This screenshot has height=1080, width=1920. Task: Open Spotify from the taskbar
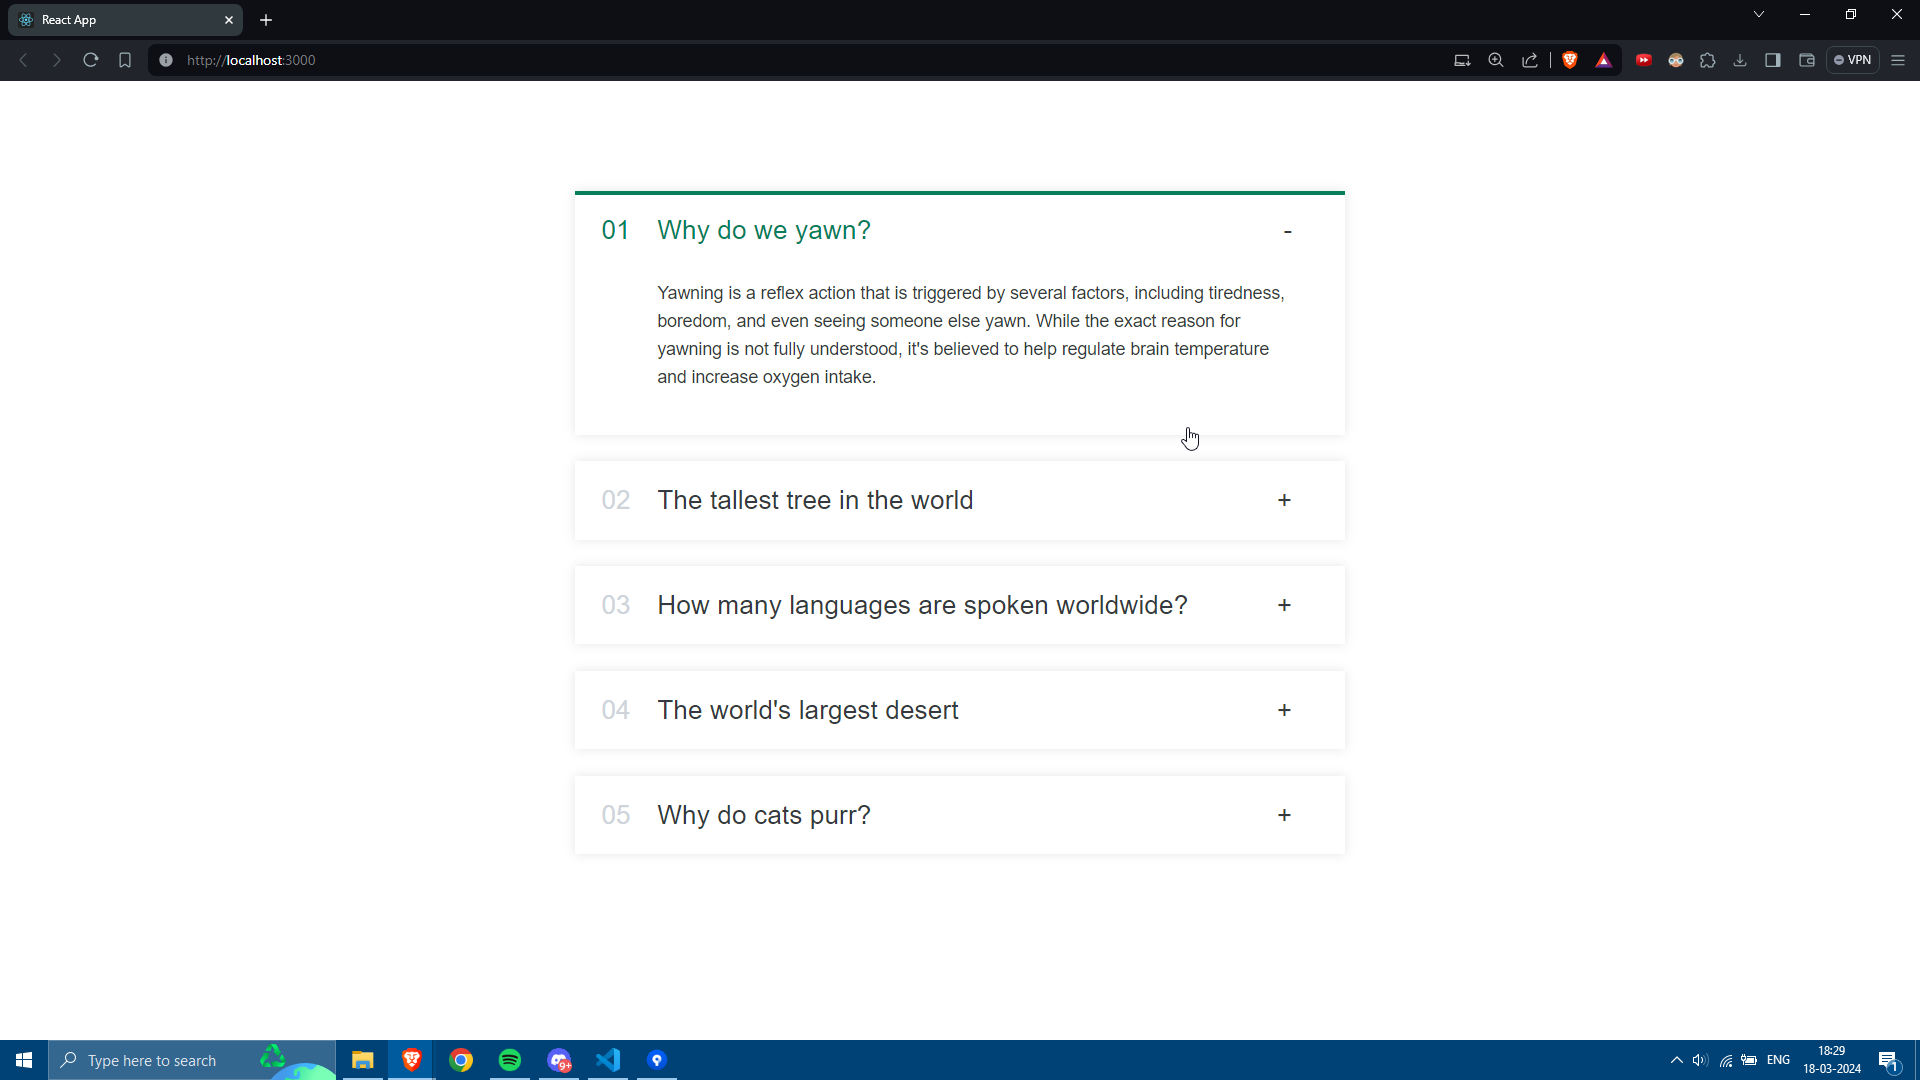[x=510, y=1060]
